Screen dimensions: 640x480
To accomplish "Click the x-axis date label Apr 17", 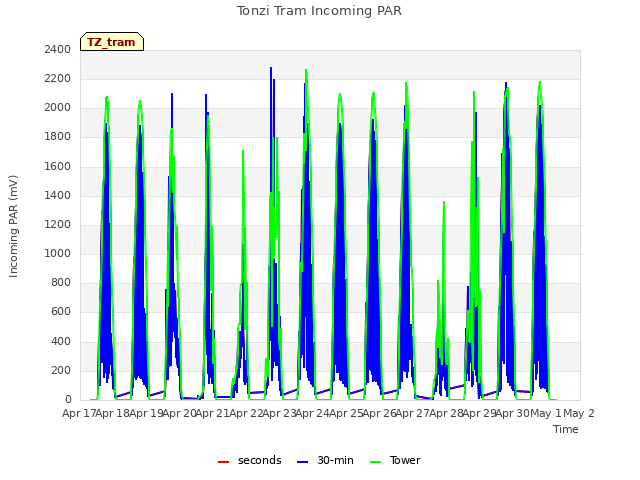I will point(78,413).
